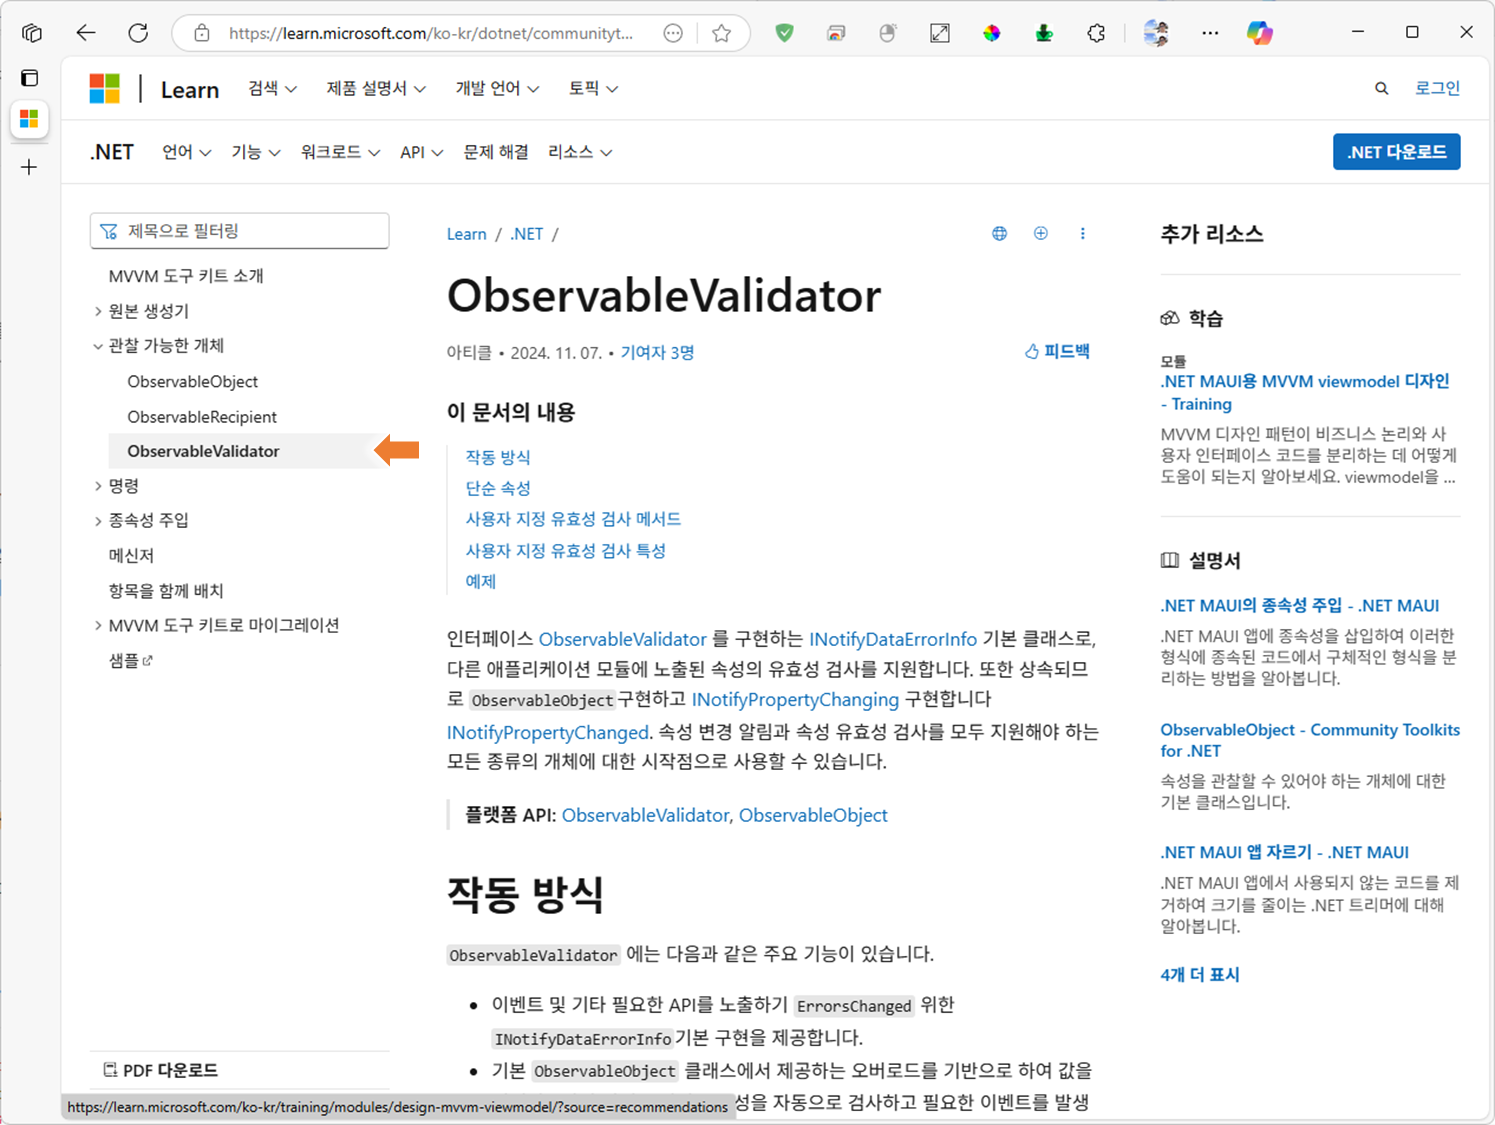Expand MVVM 도구 키트로 마이그레이션 node

(x=98, y=626)
